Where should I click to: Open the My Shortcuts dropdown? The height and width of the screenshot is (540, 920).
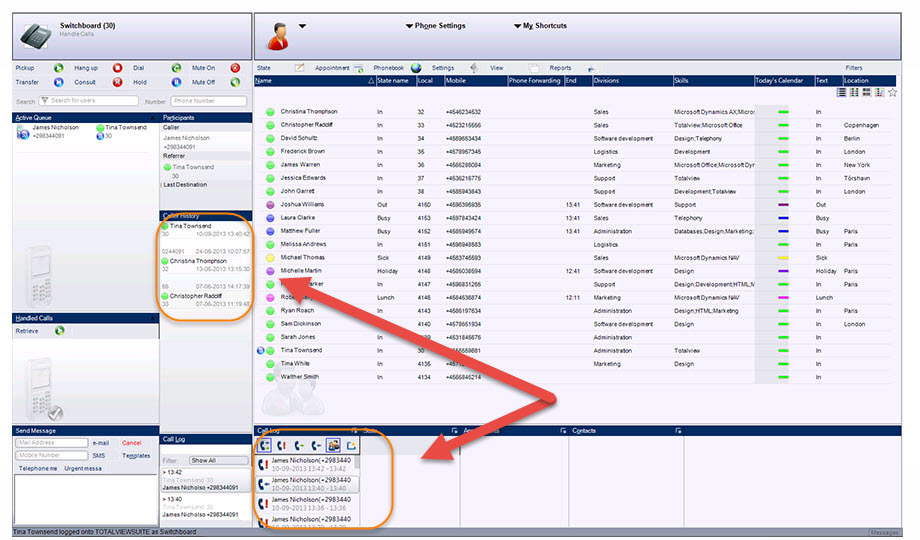[x=540, y=26]
